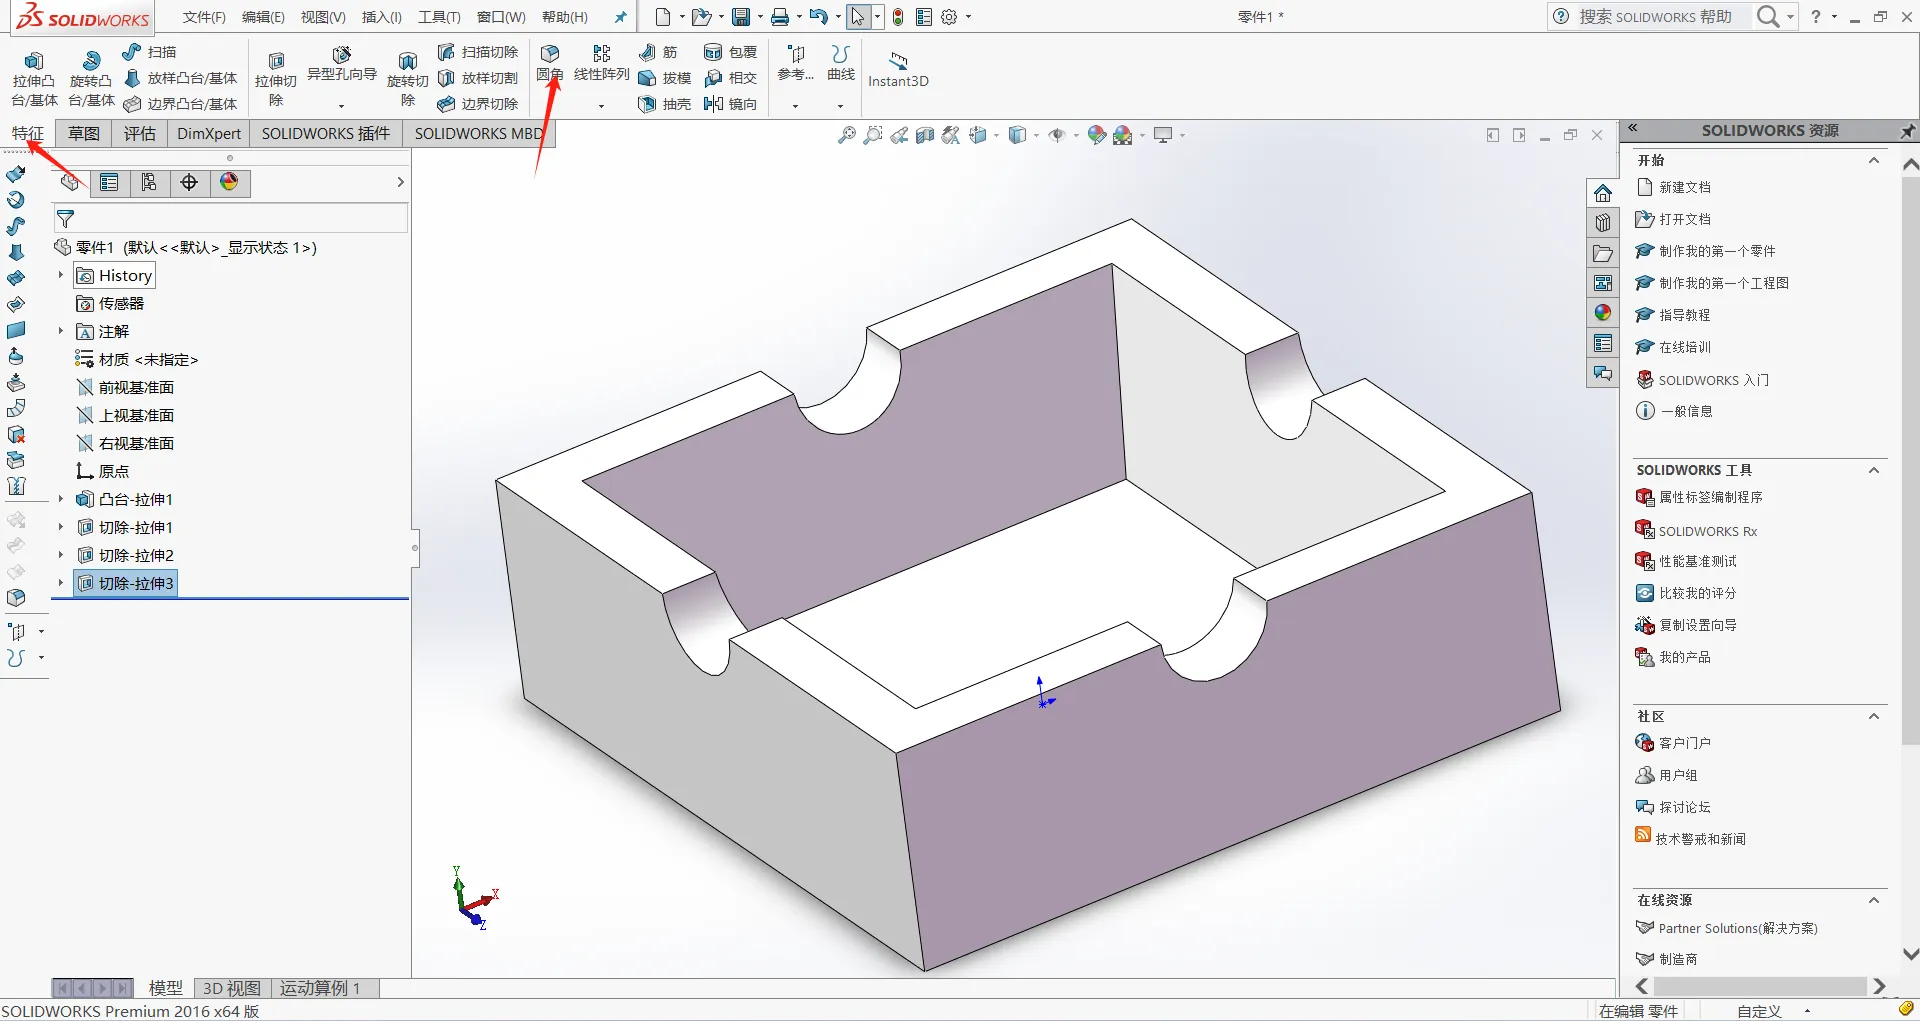
Task: Select the 拉伸凸台/基体 extrude boss tool
Action: tap(34, 79)
